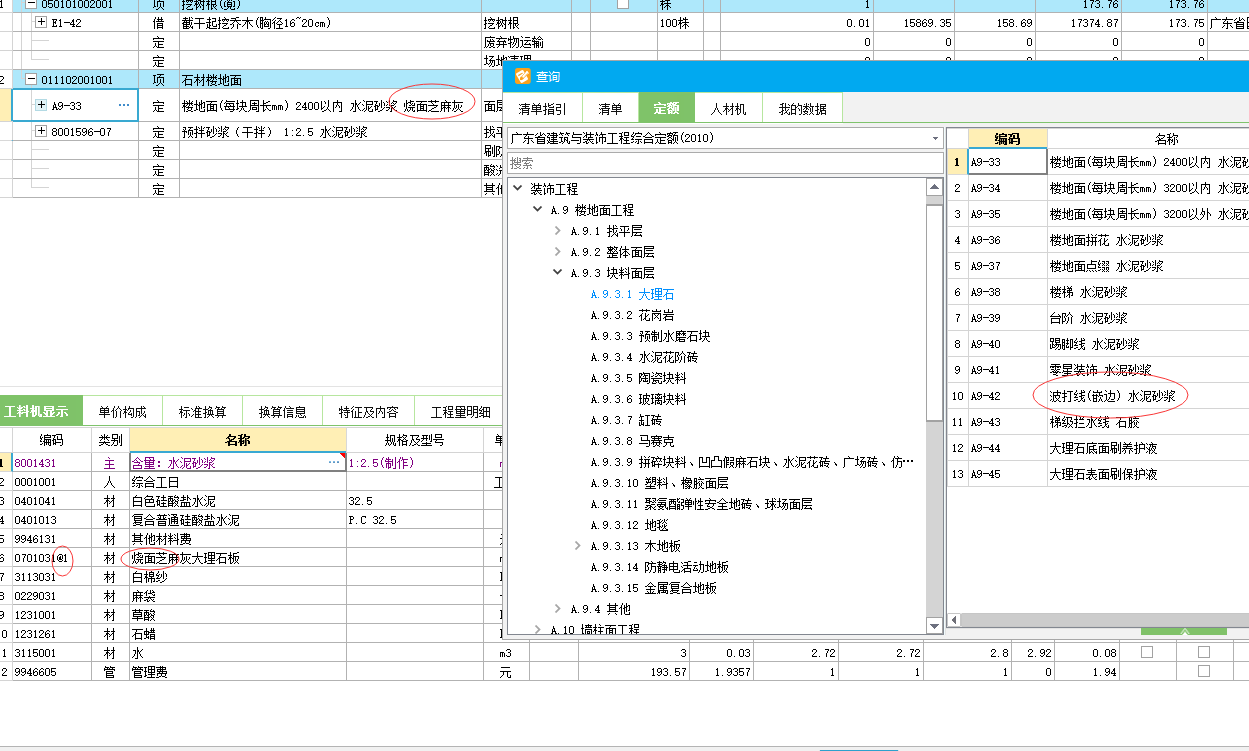Select the A9-40 踢脚线 水泥砂浆 row

coord(1098,344)
